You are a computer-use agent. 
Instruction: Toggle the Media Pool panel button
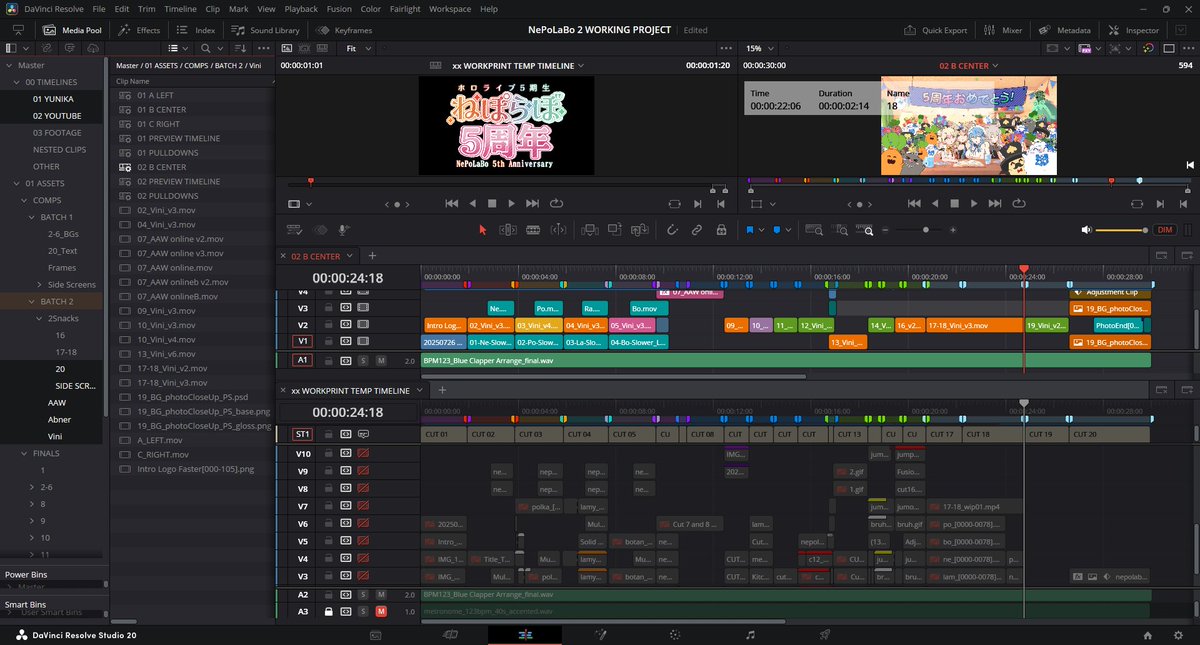71,30
